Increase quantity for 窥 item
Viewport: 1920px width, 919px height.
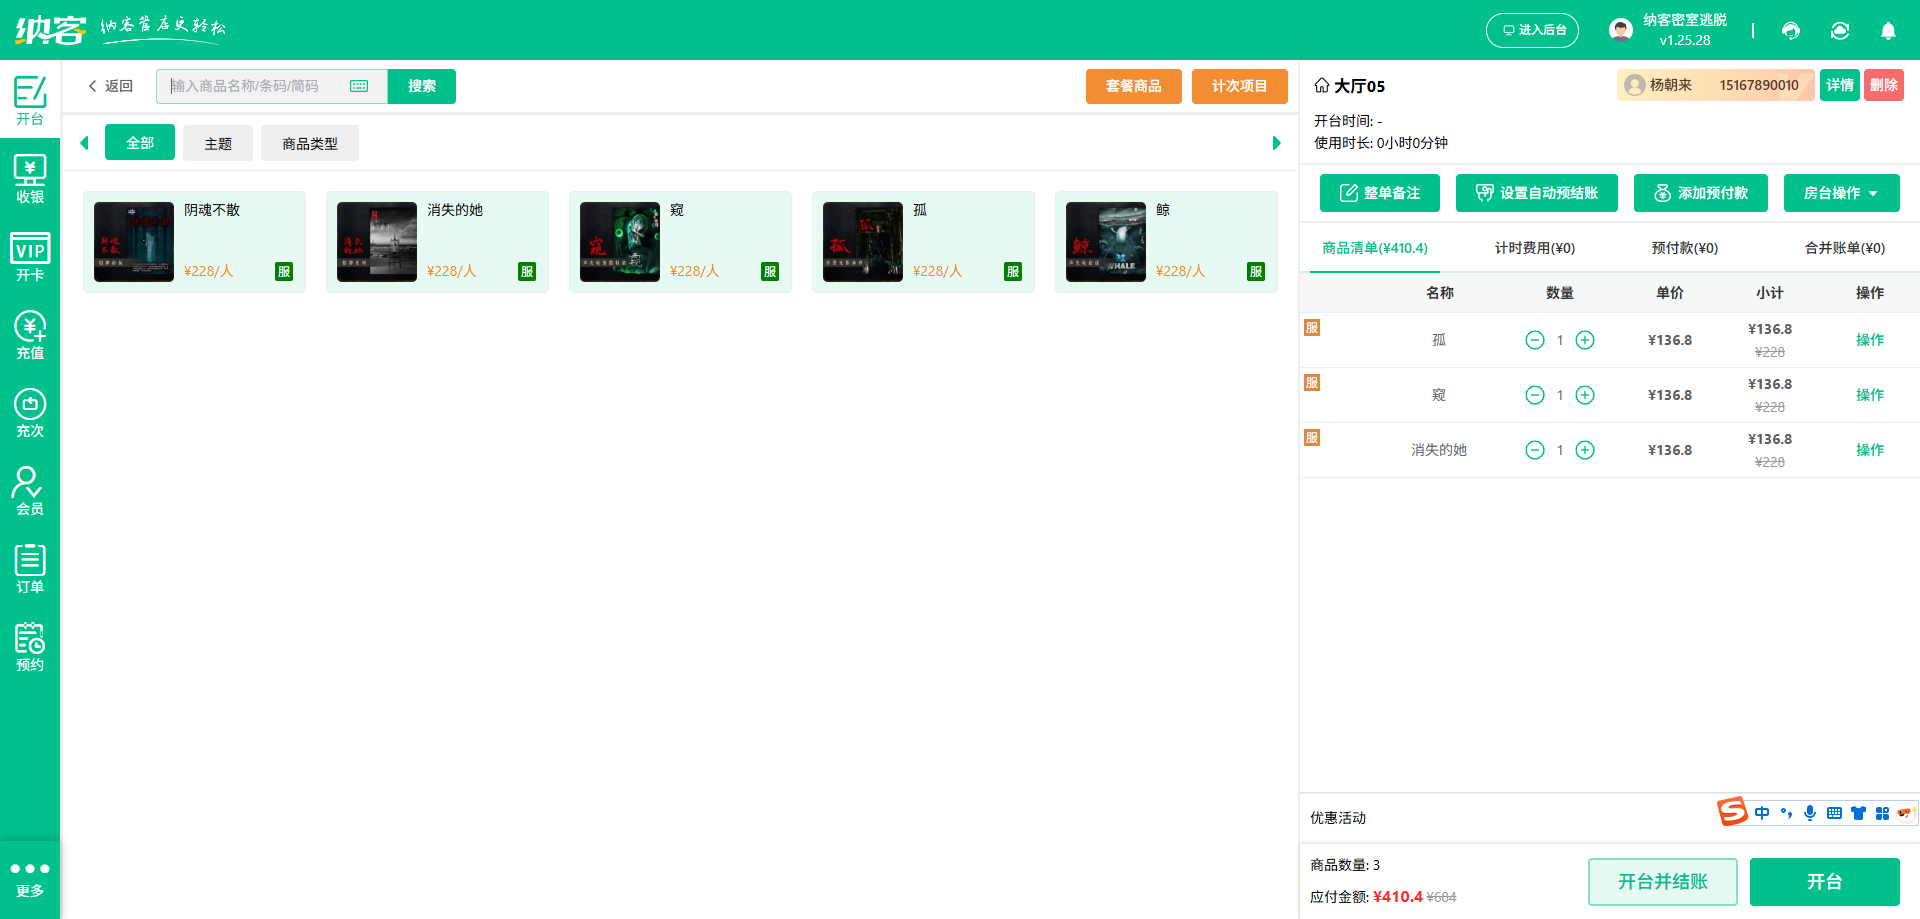tap(1585, 395)
